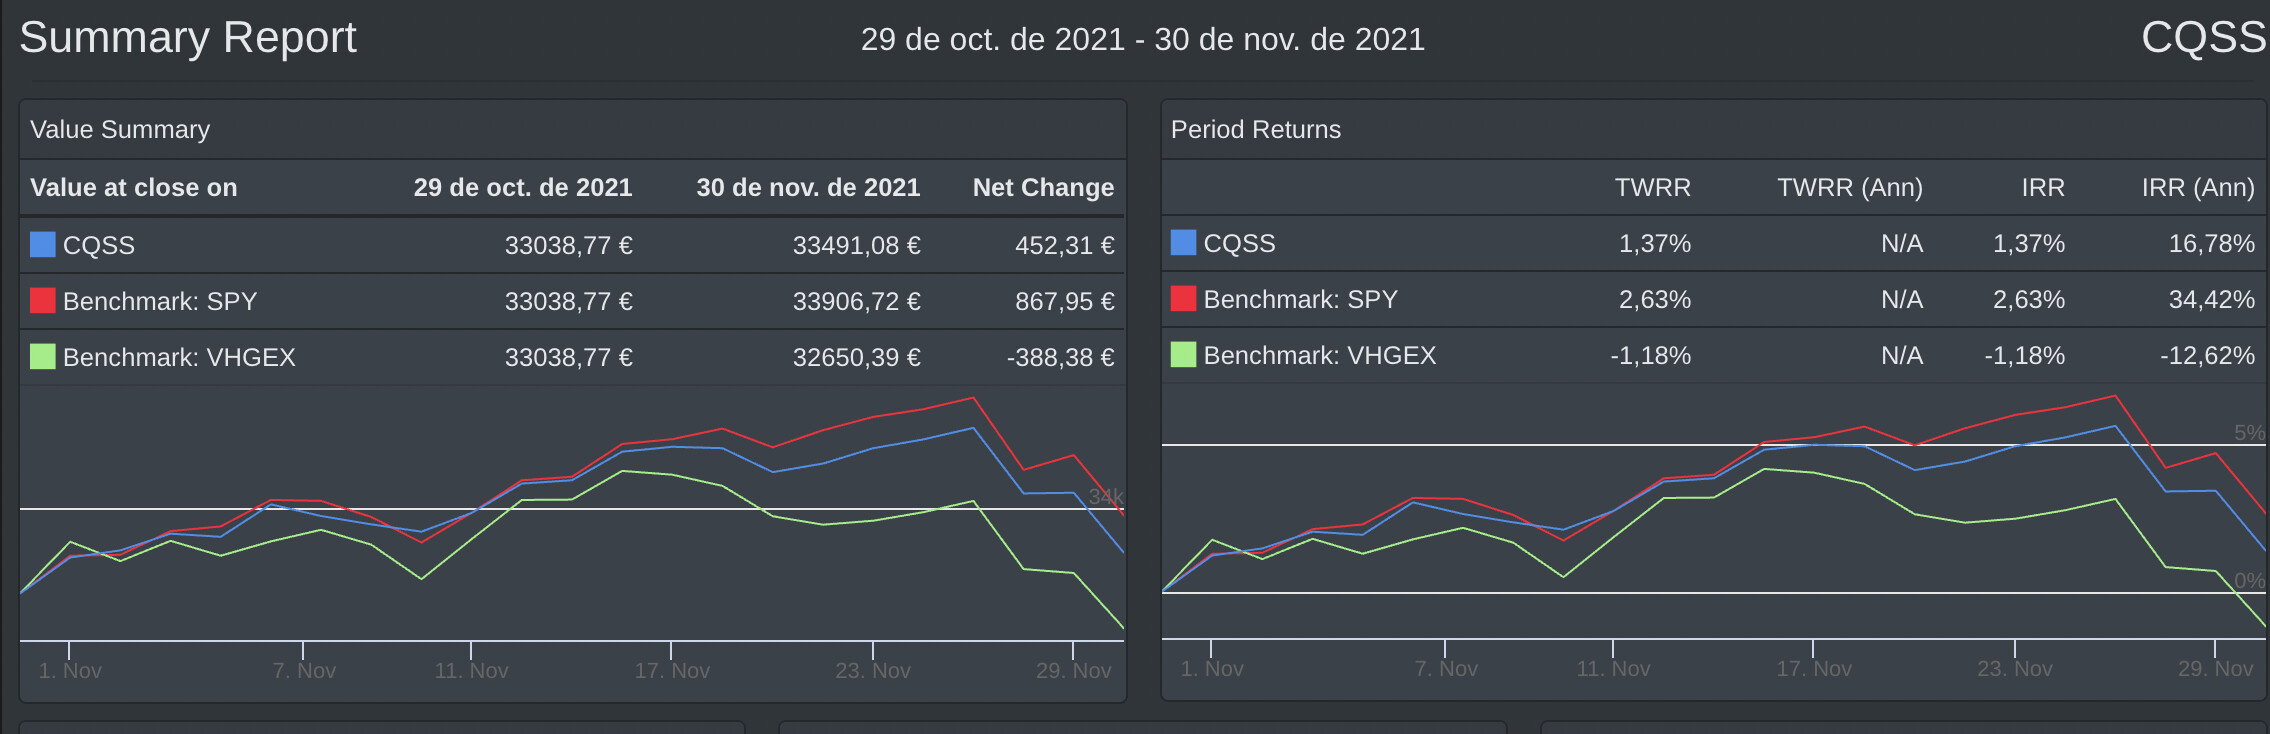The height and width of the screenshot is (734, 2270).
Task: Click CQSS net change value 452,31 €
Action: click(1064, 245)
